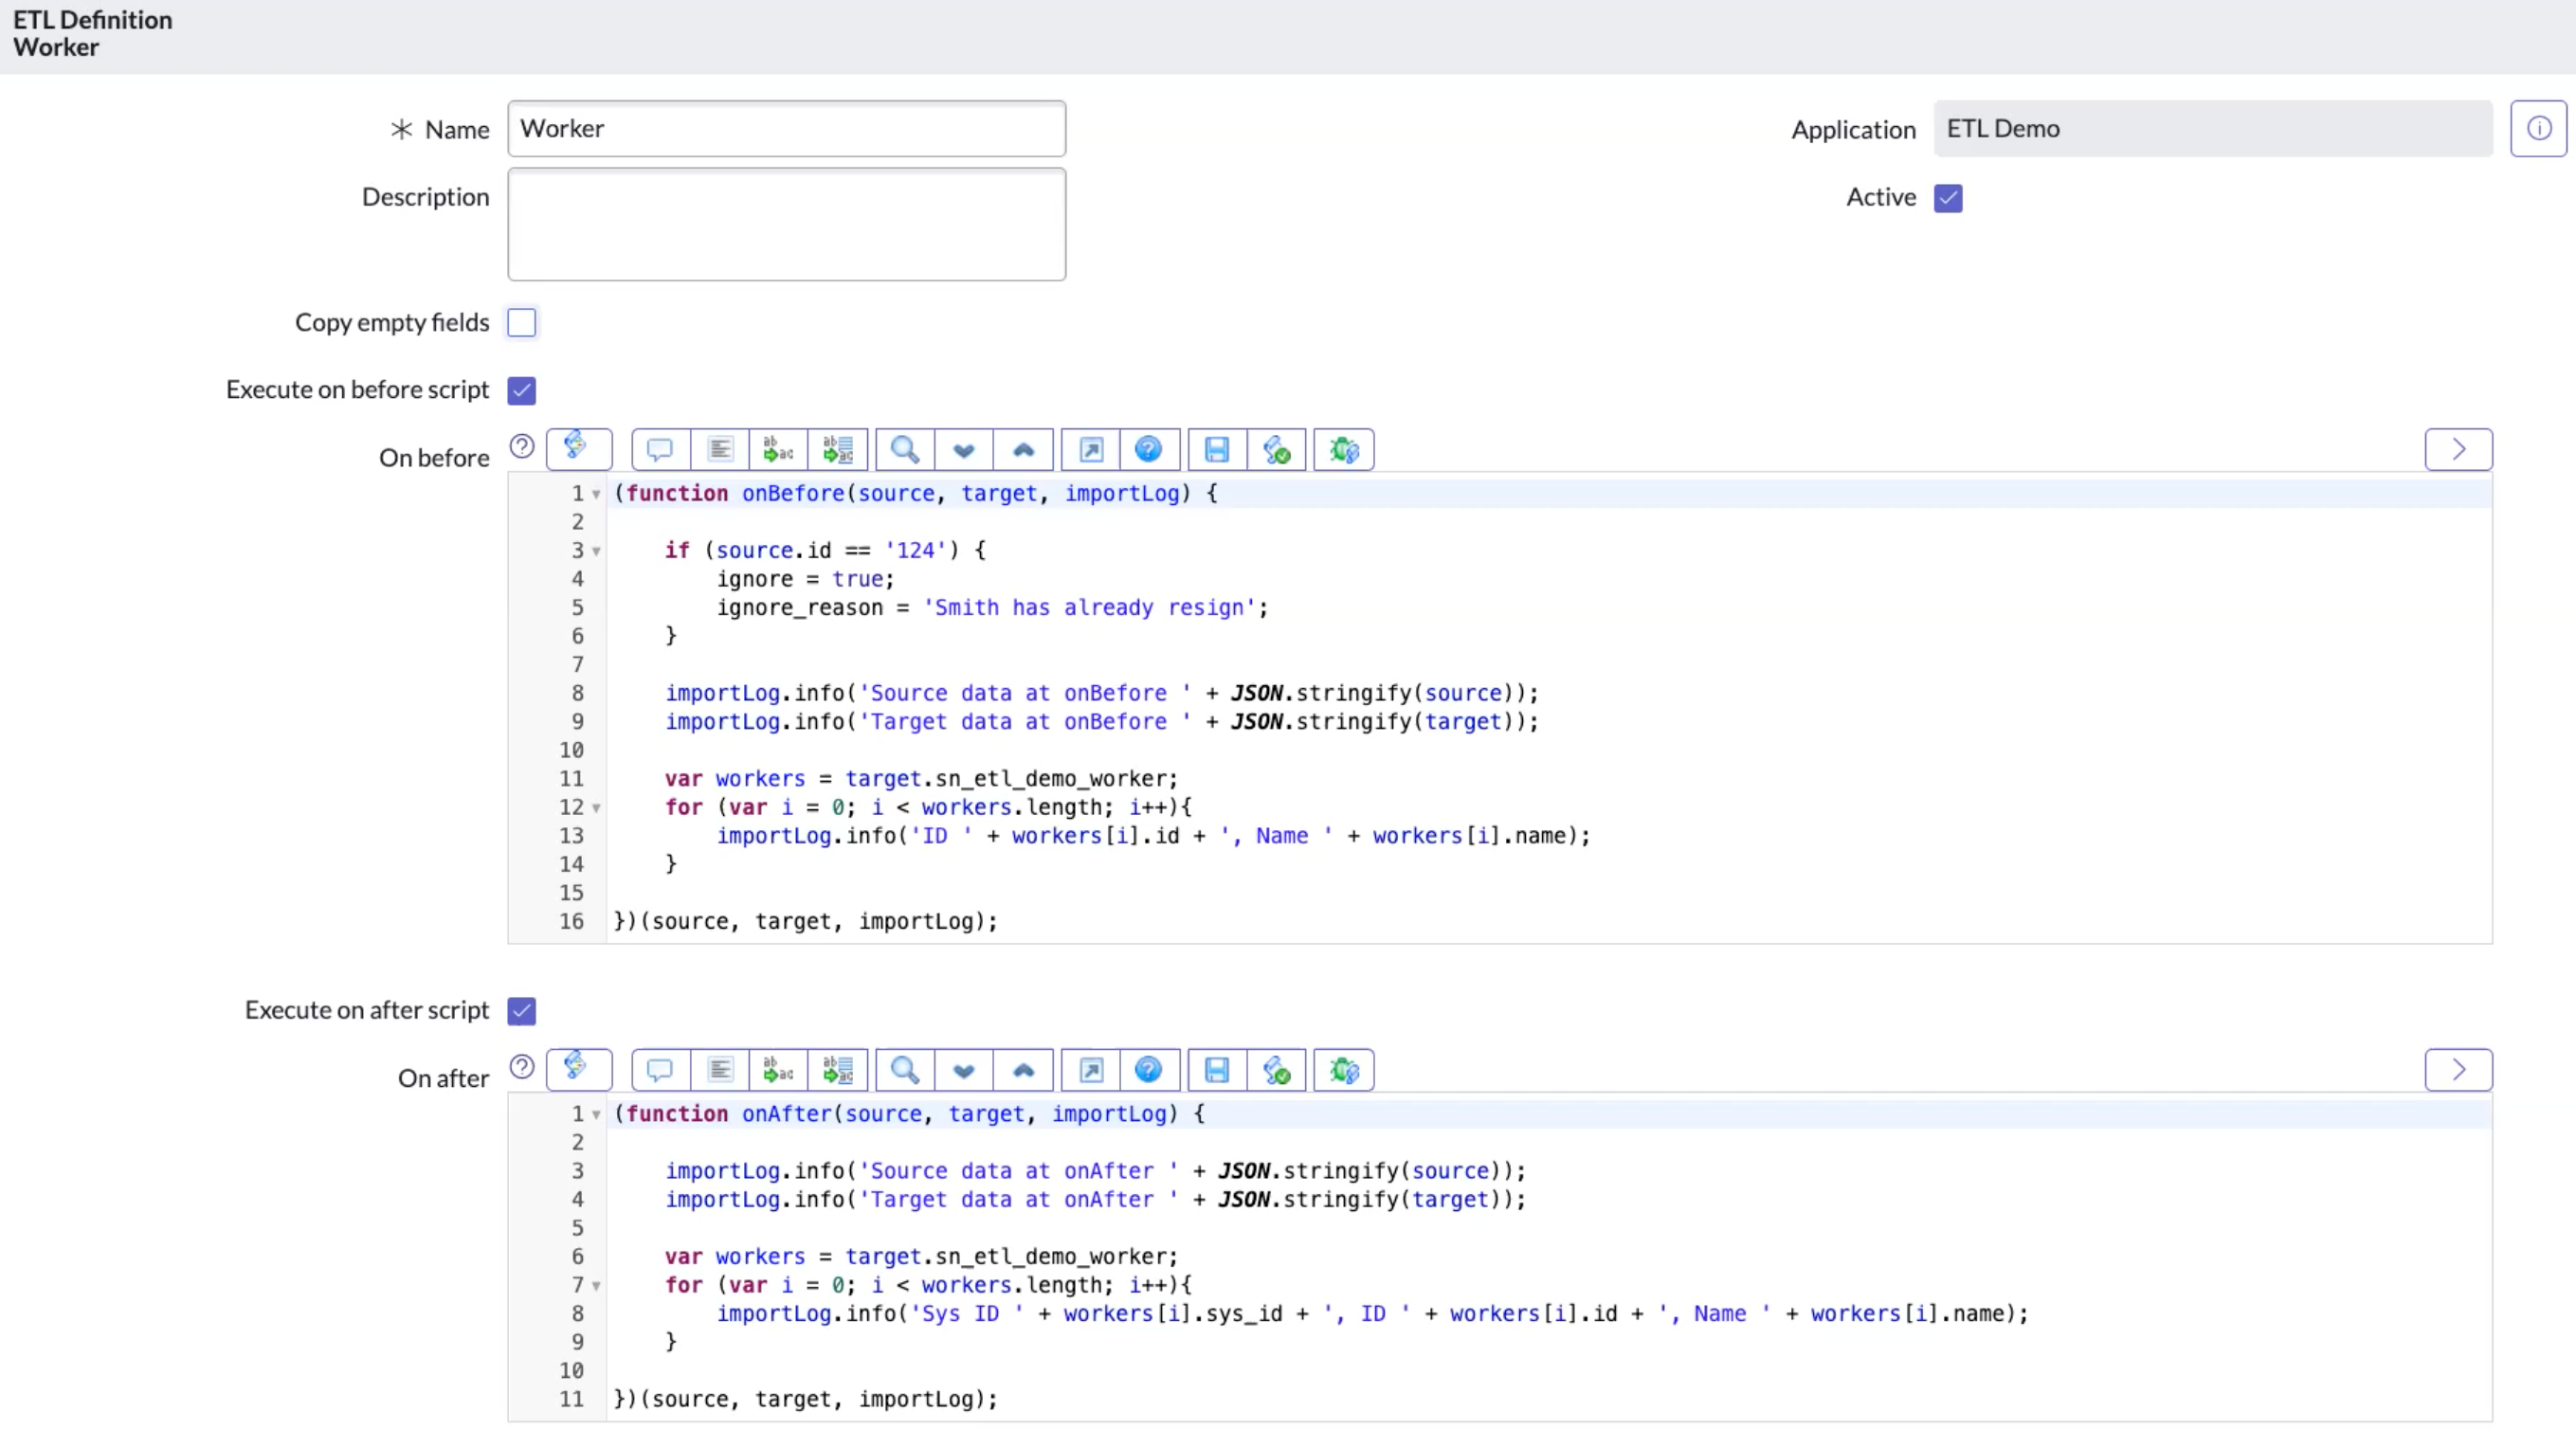Enable Copy empty fields checkbox
Screen dimensions: 2576x1448
(x=522, y=323)
